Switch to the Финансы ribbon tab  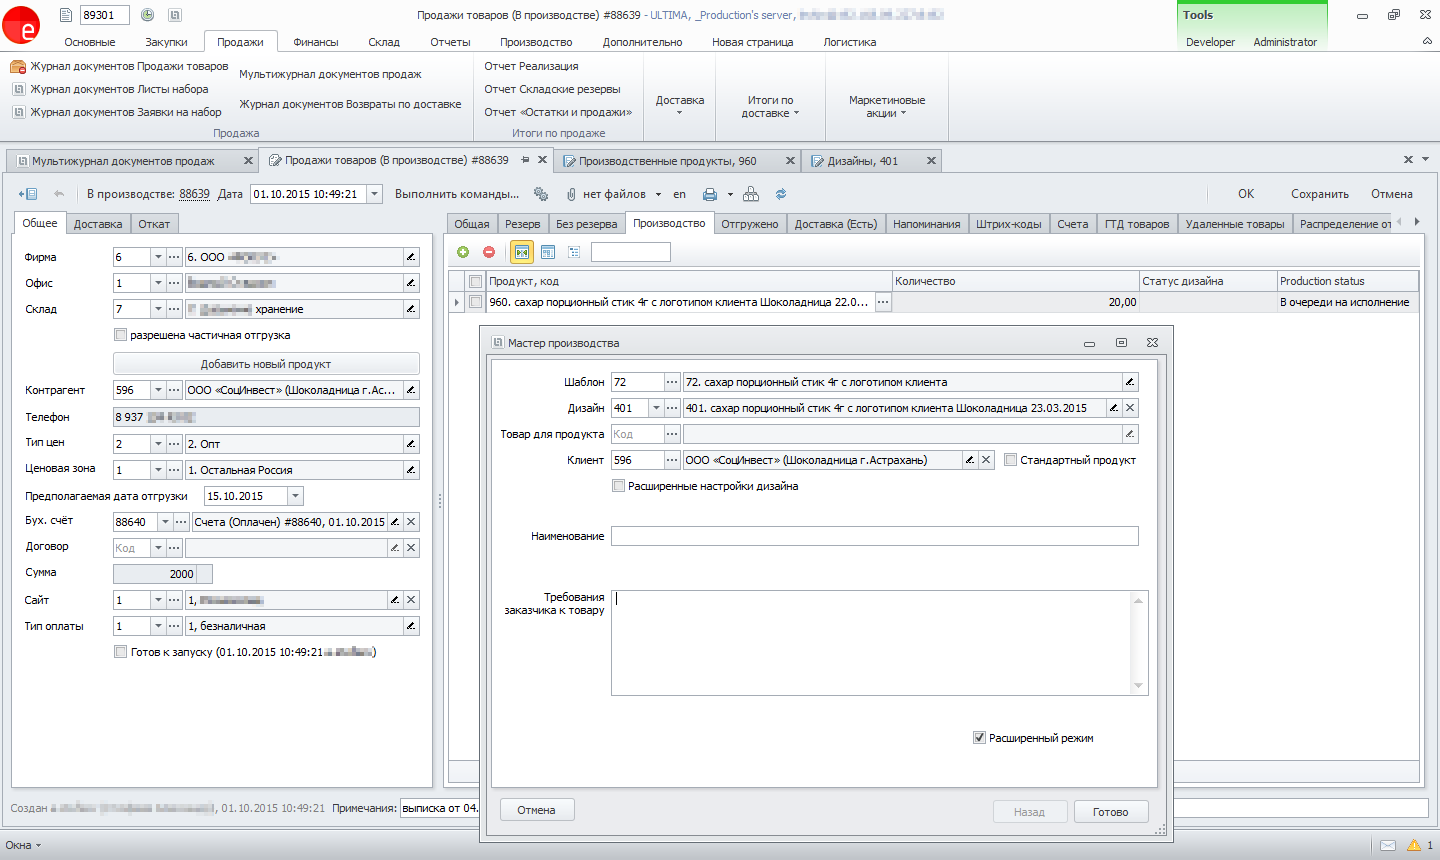click(x=316, y=42)
